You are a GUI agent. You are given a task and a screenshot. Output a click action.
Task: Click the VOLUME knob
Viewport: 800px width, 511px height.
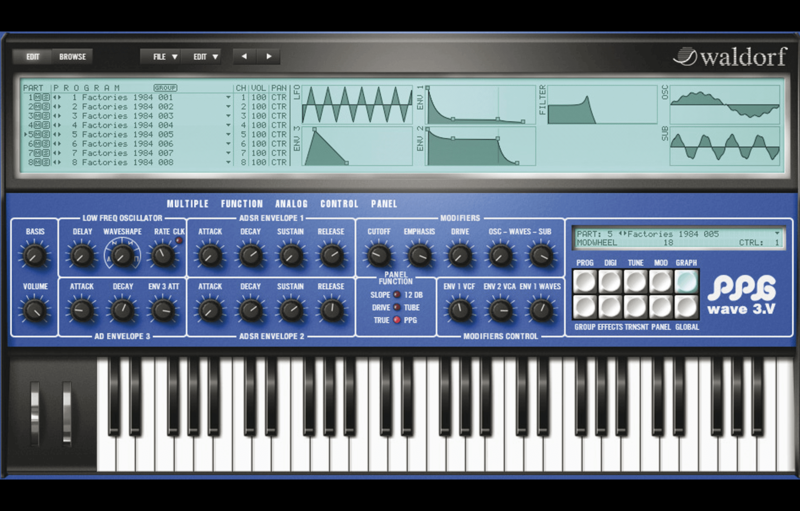click(35, 310)
